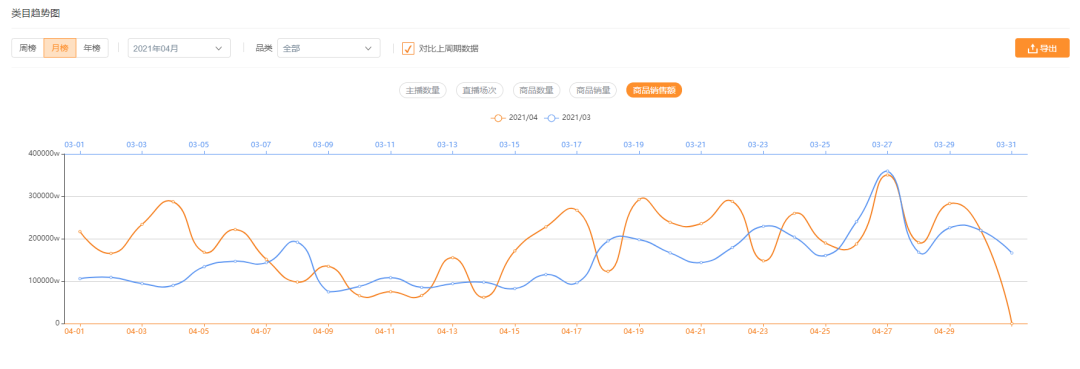1080x369 pixels.
Task: Click the blue data point at 03-01
Action: [80, 278]
